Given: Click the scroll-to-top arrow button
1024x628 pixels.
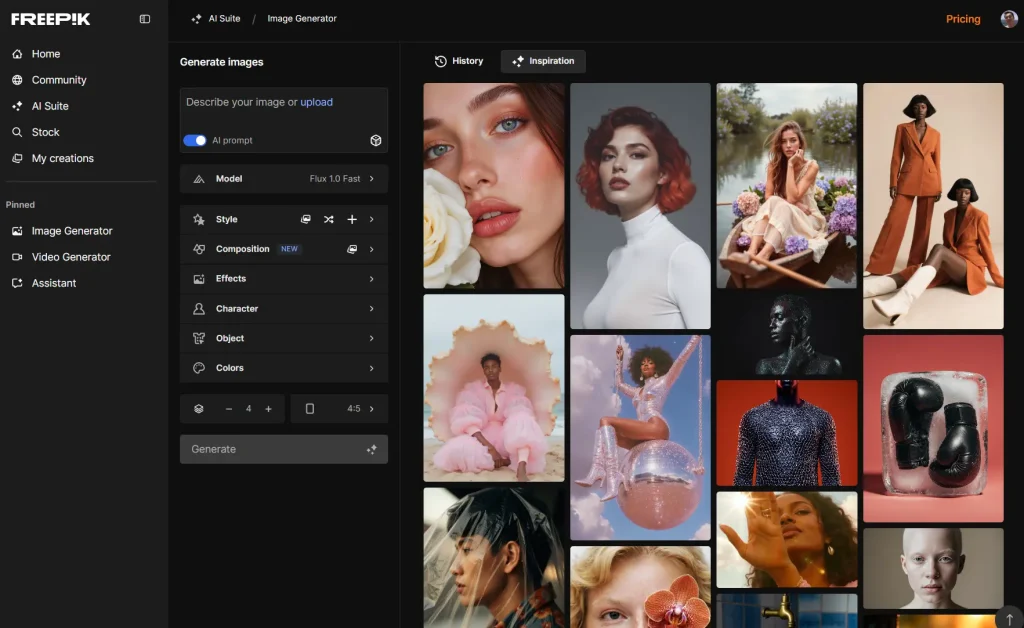Looking at the screenshot, I should 1010,617.
